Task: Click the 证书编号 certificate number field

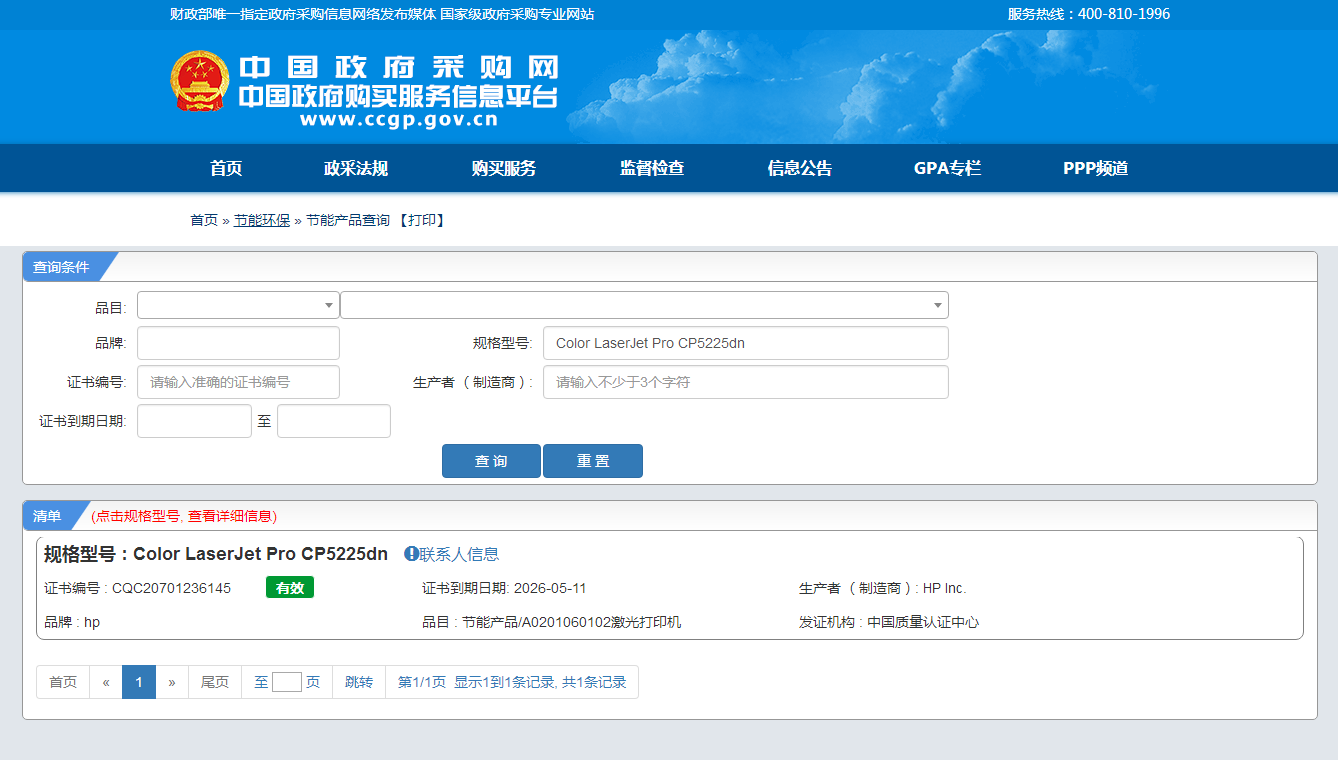Action: pyautogui.click(x=238, y=382)
